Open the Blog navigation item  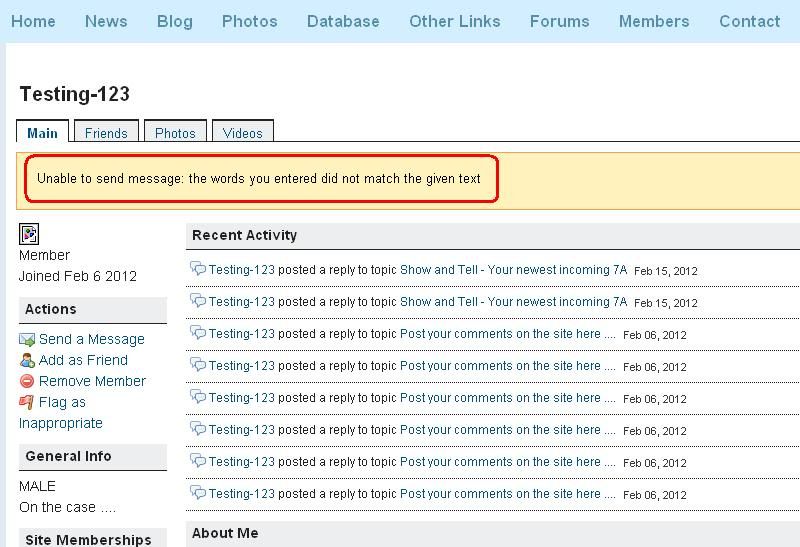coord(175,21)
